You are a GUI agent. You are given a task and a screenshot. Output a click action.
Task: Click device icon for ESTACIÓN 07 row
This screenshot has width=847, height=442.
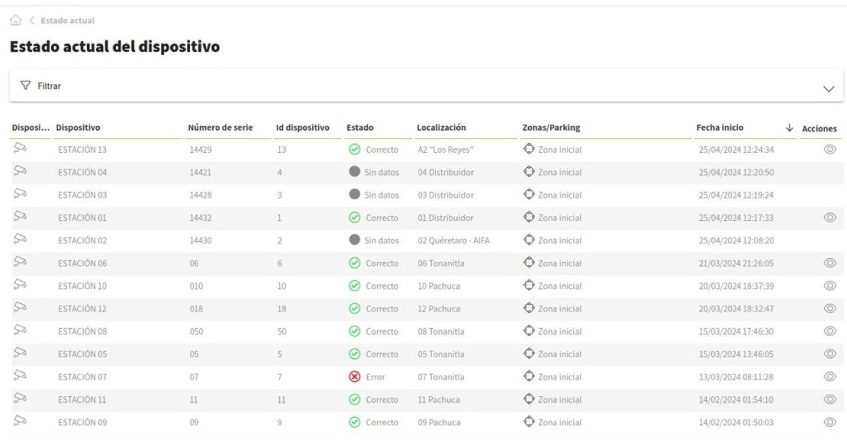pyautogui.click(x=18, y=375)
